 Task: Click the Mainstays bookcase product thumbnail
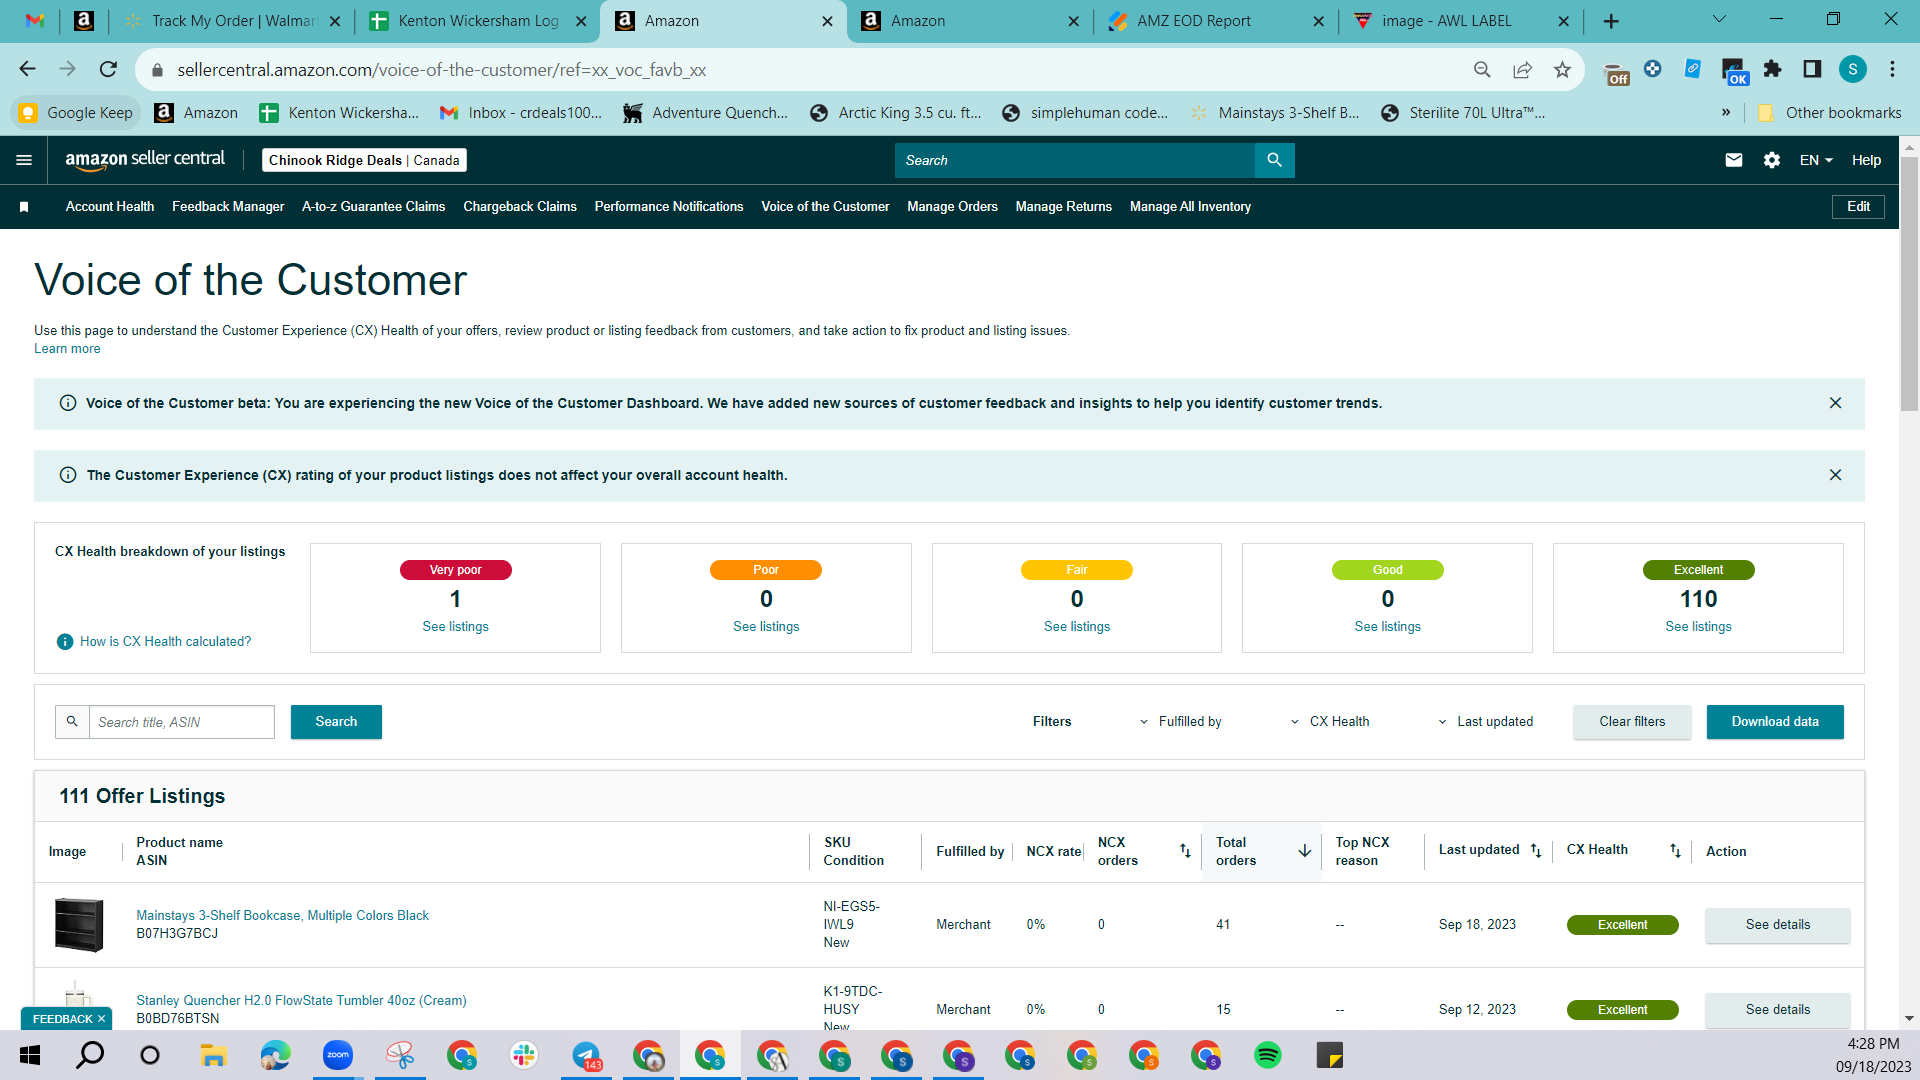[x=79, y=925]
